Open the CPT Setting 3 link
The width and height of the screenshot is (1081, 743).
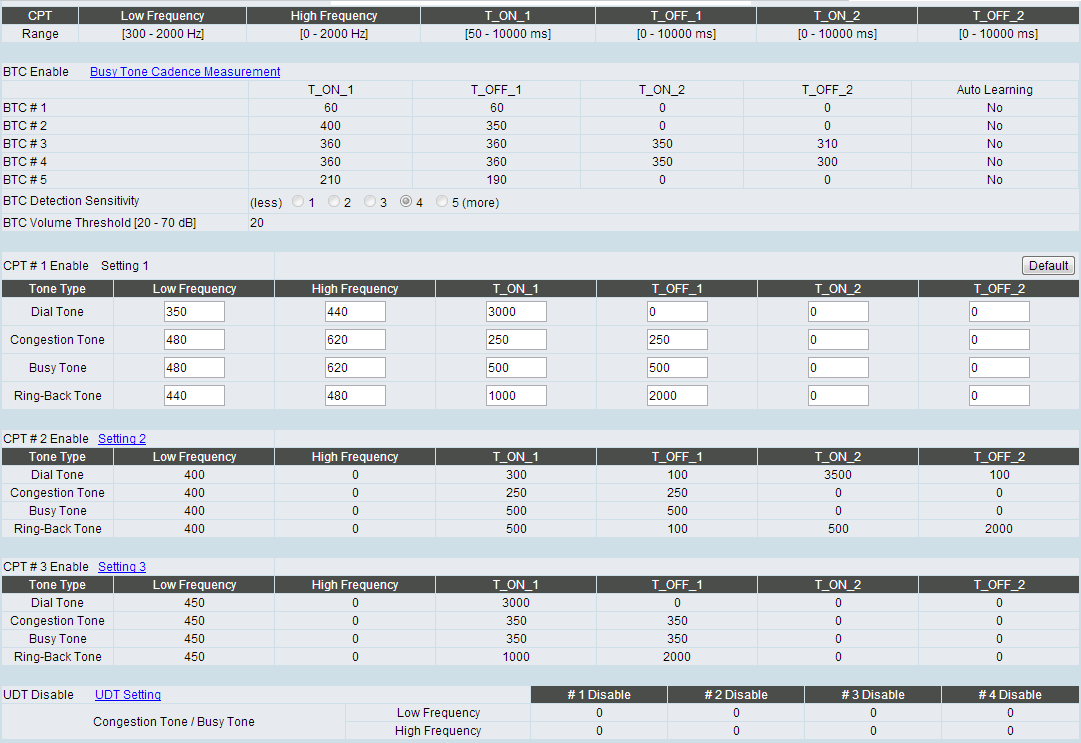[122, 567]
